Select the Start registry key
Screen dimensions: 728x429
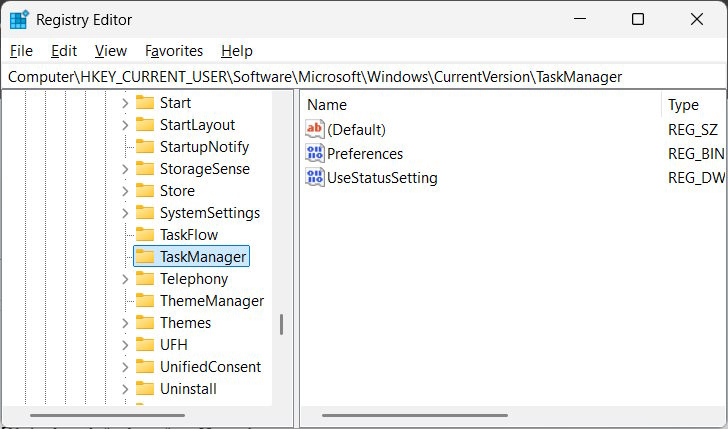click(x=176, y=103)
